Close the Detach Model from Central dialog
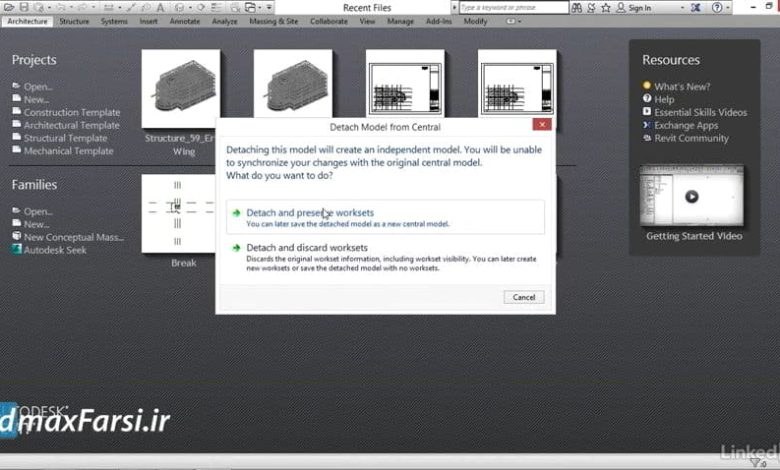 point(542,124)
